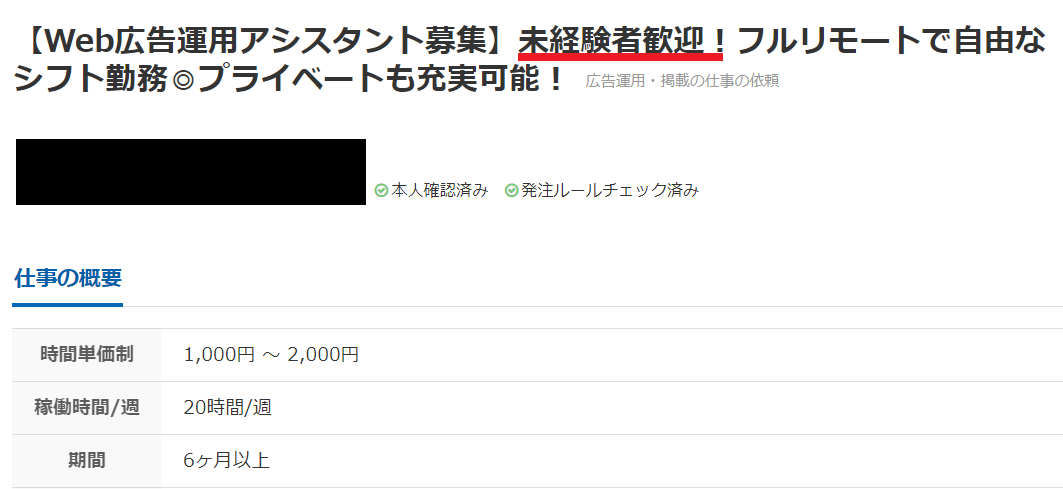The width and height of the screenshot is (1063, 489).
Task: Click the underlined 未経験者歓迎！ text
Action: [621, 43]
